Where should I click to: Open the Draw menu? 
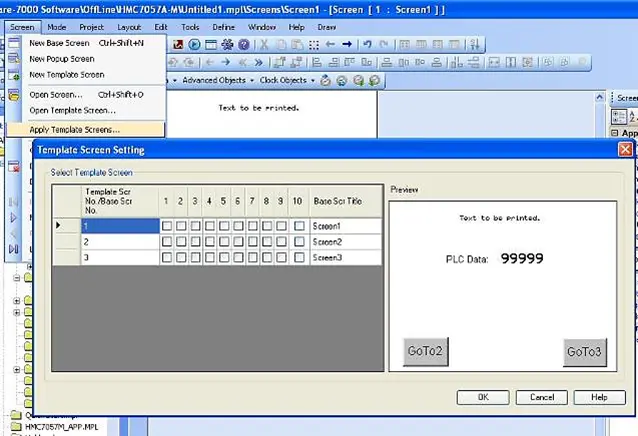(327, 27)
